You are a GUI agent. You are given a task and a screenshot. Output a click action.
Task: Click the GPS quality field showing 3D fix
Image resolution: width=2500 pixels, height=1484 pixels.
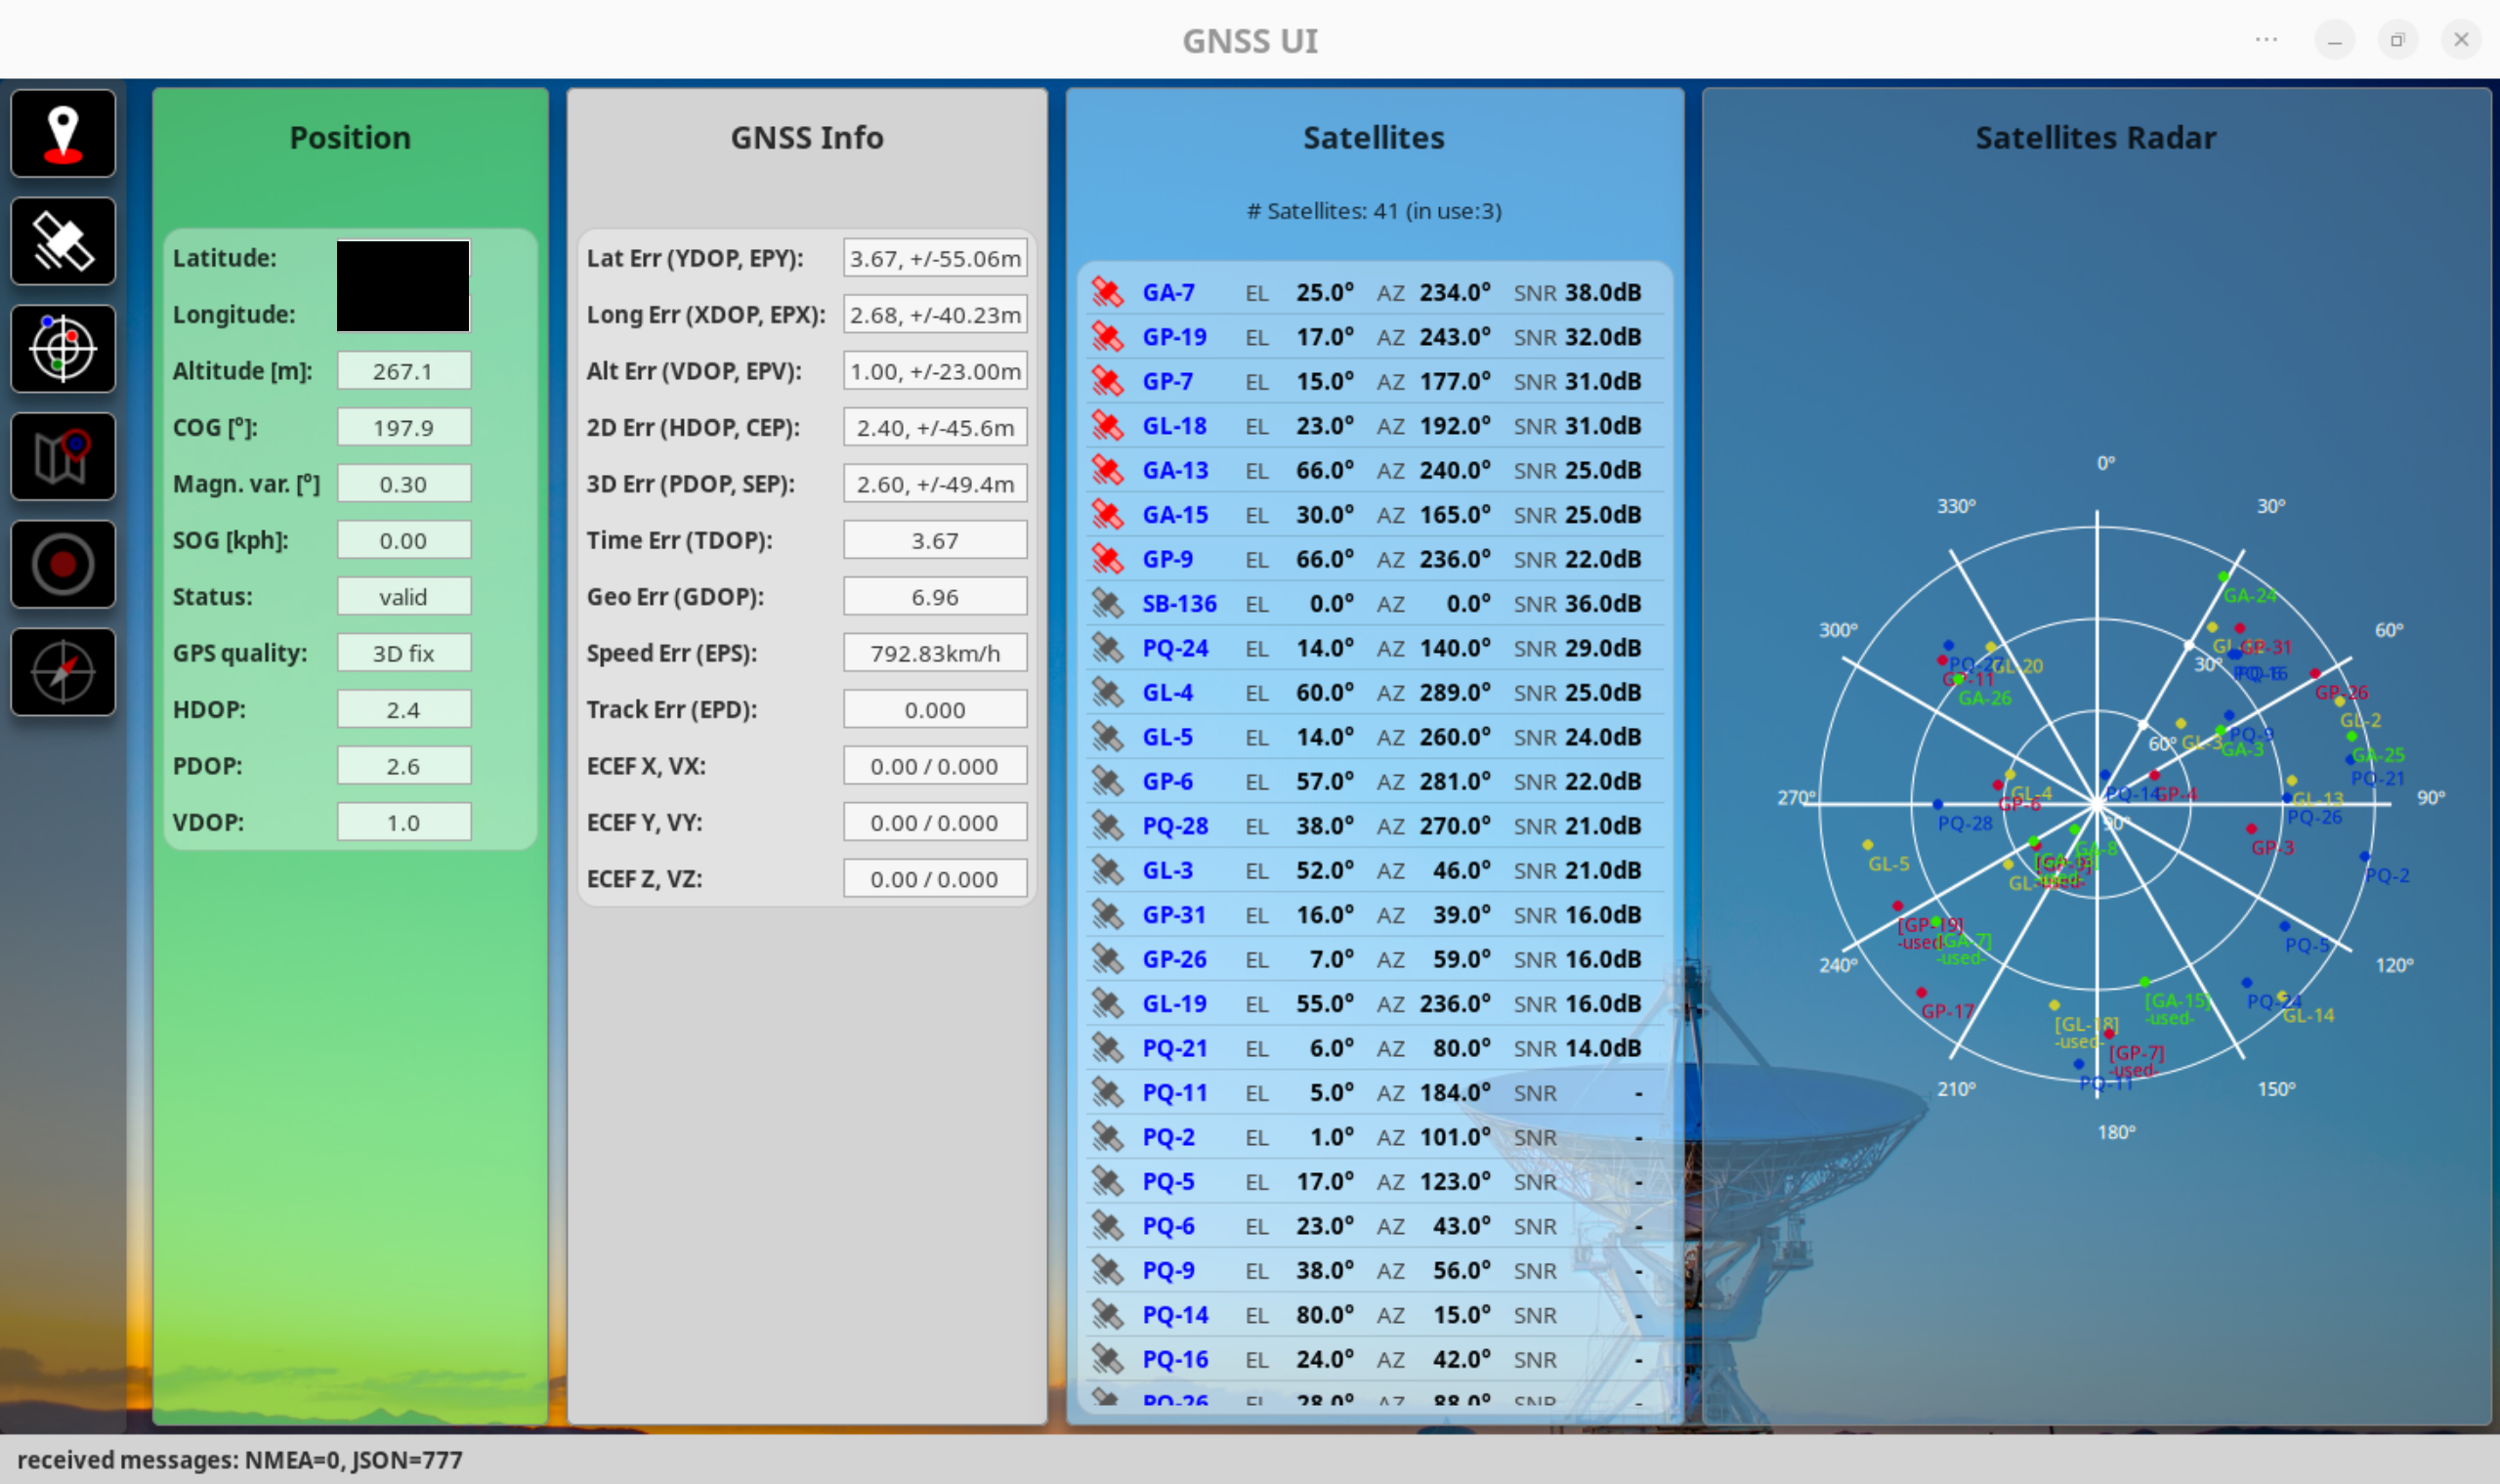[403, 653]
